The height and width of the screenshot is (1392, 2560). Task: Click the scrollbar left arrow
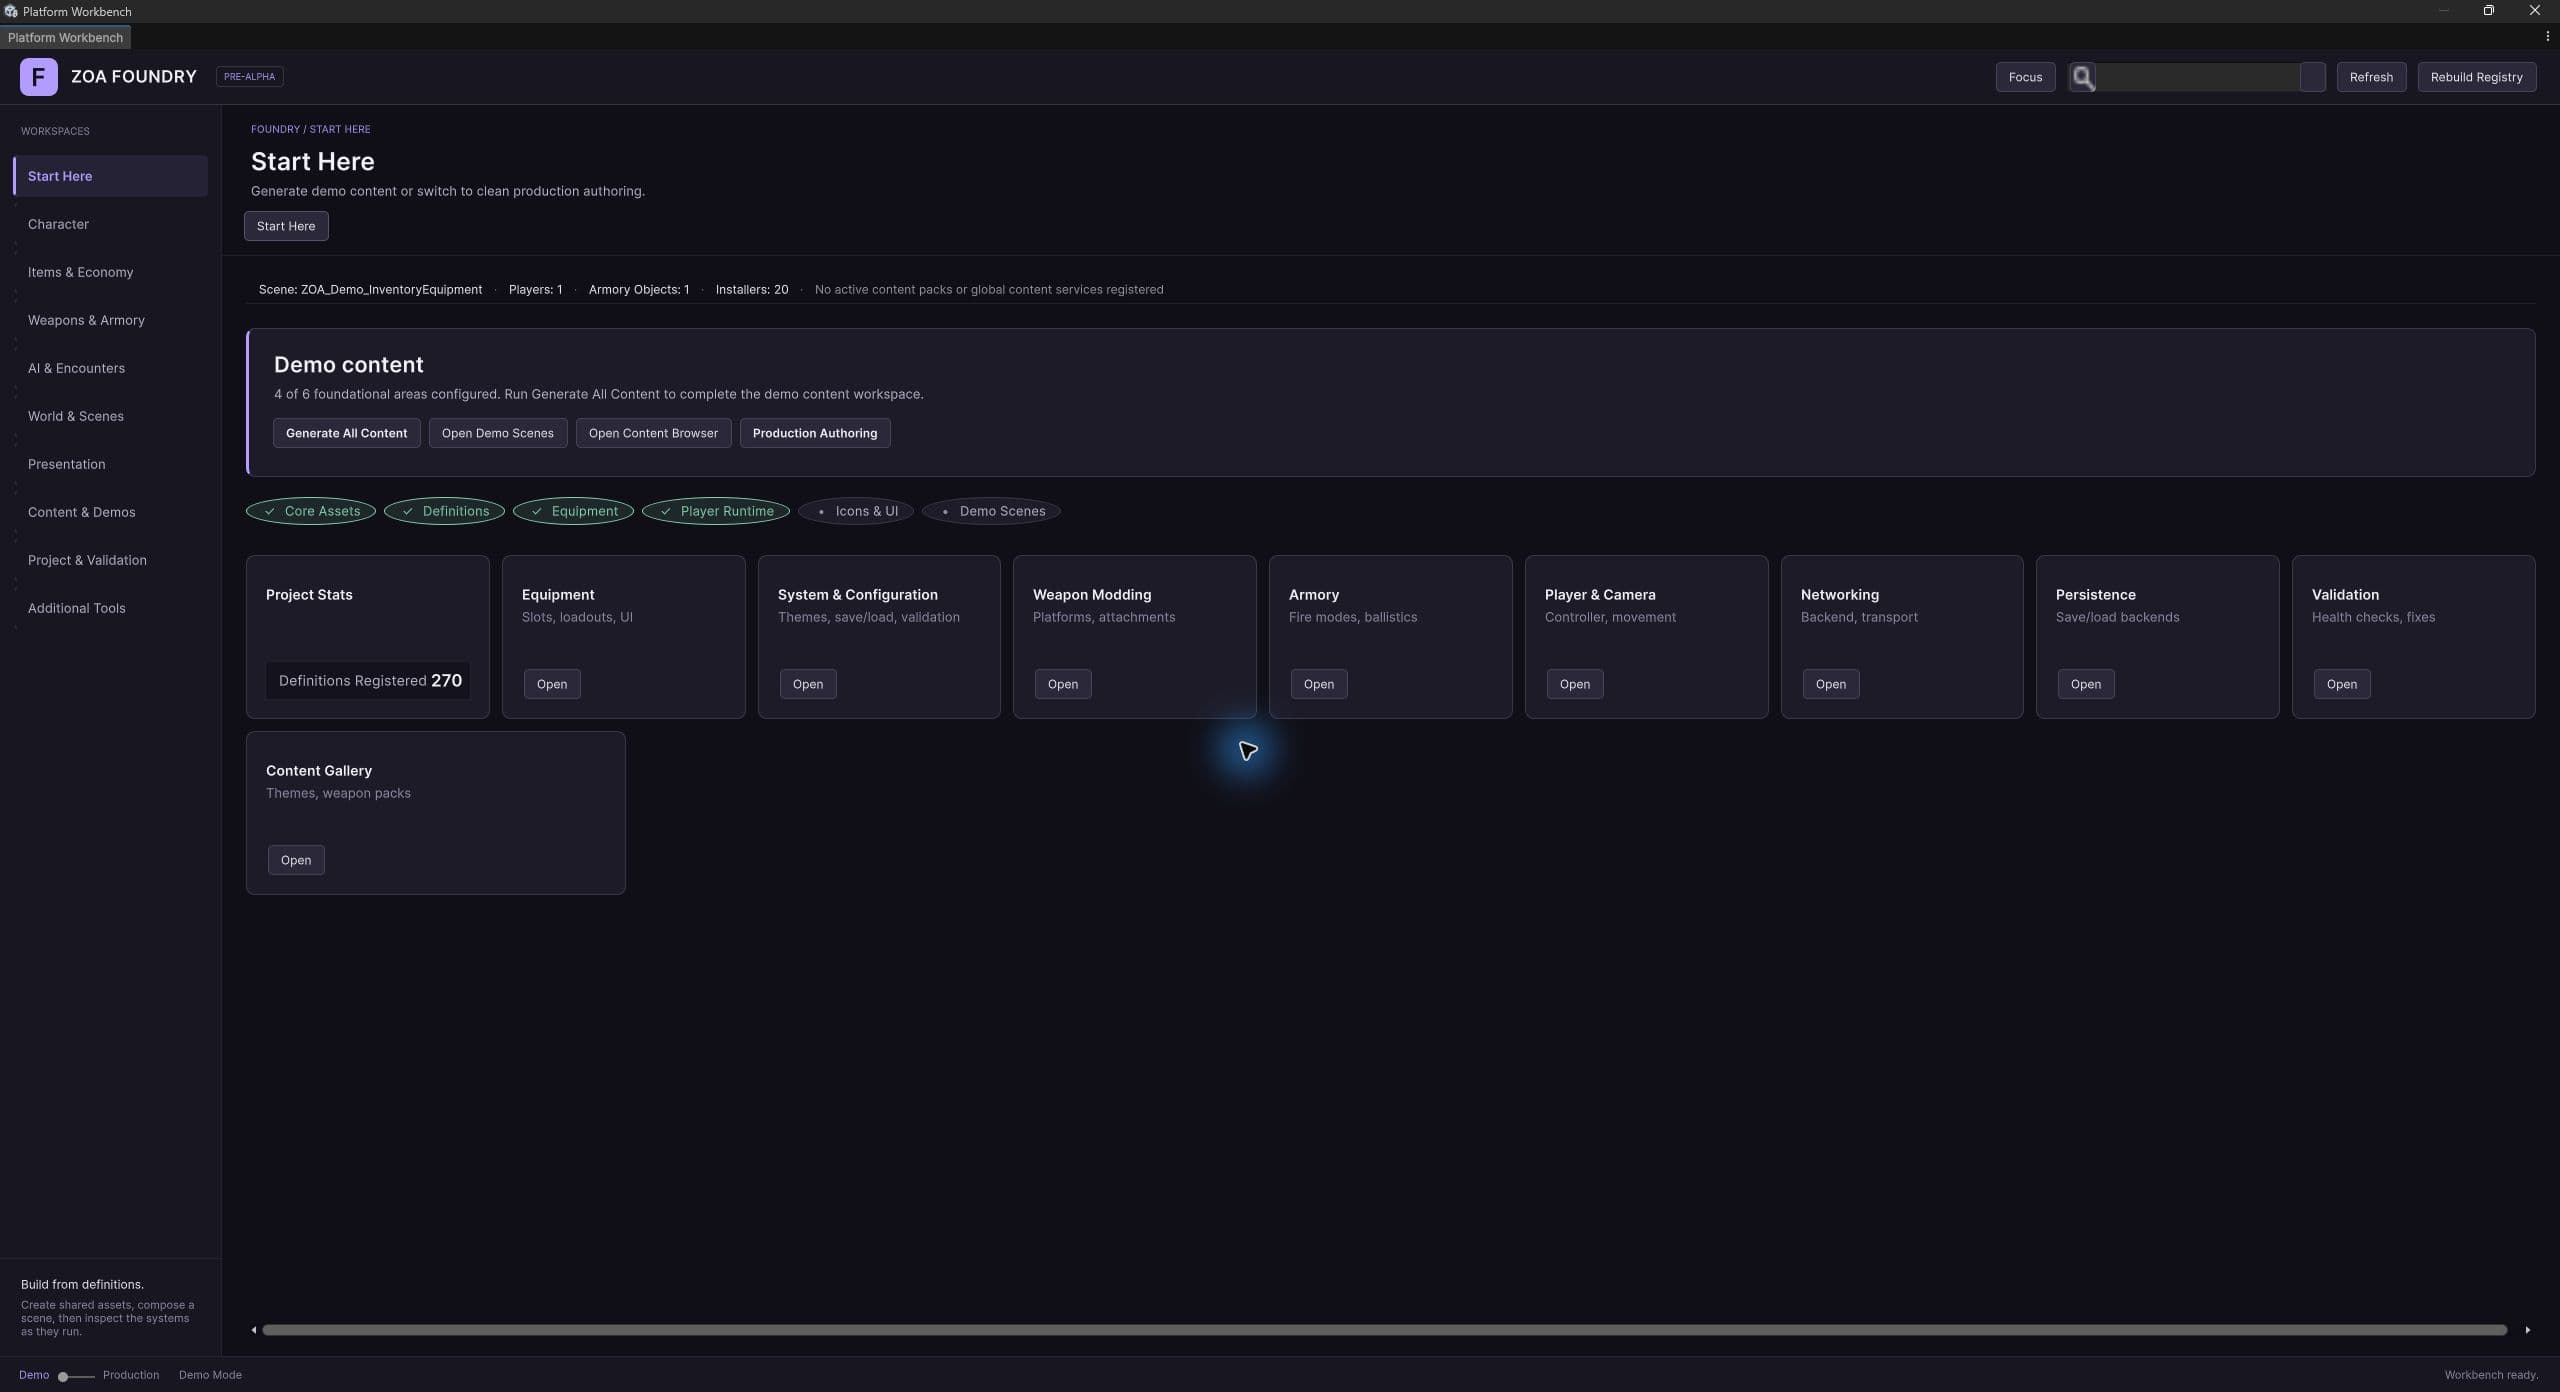tap(254, 1330)
